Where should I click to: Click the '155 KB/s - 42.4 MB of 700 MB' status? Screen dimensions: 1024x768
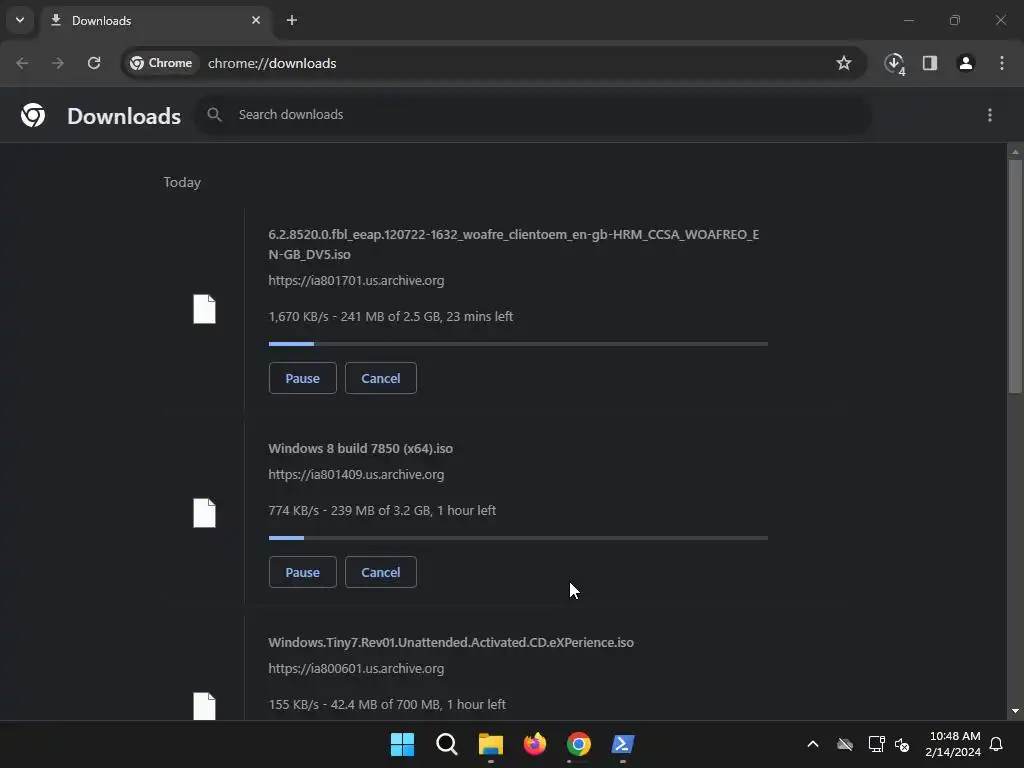tap(387, 704)
